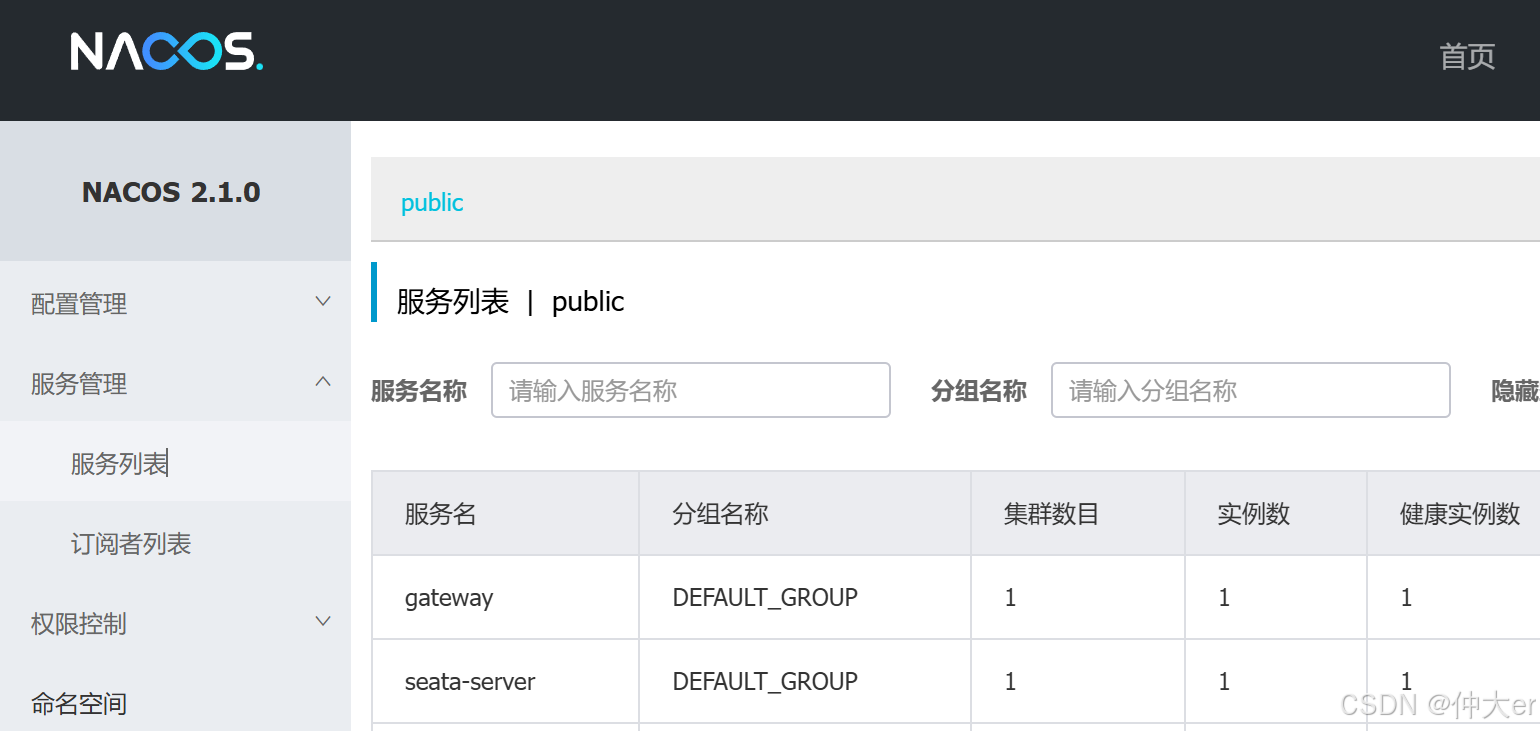Open the 首页 link in the top navigation
Screen dimensions: 1540x731
coord(1467,56)
